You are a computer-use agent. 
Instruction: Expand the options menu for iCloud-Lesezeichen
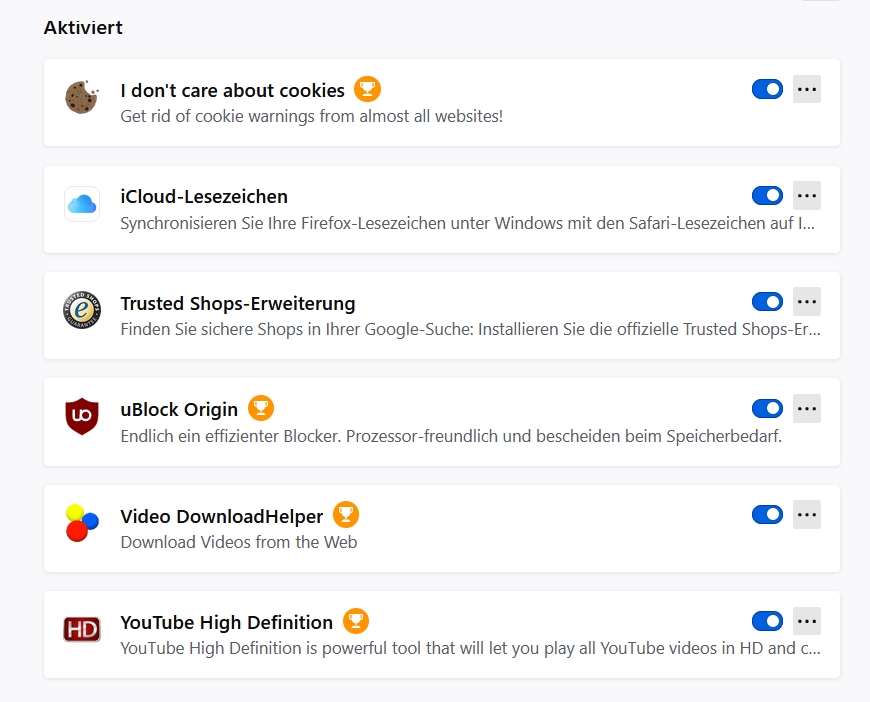click(807, 195)
